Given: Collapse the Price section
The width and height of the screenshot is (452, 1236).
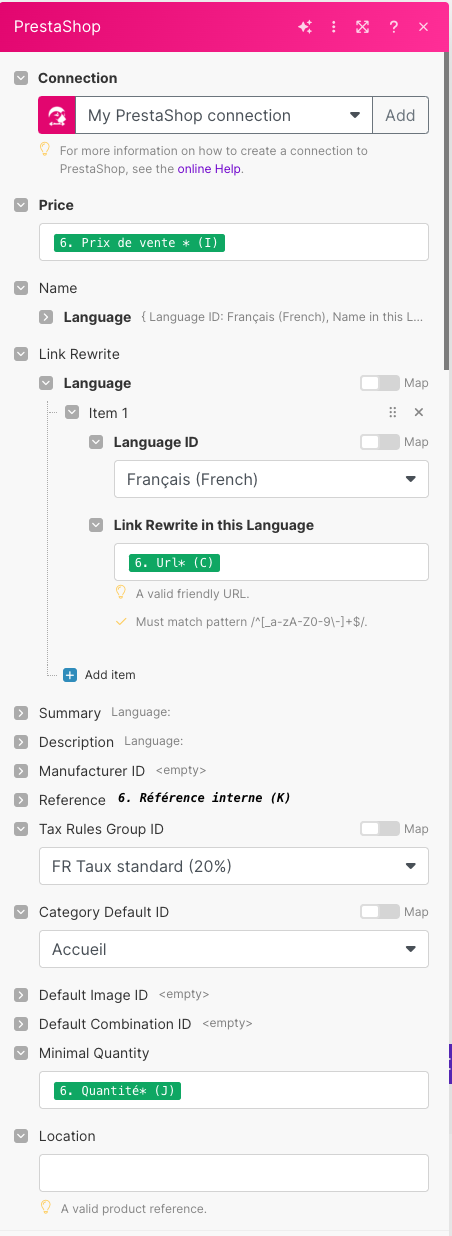Looking at the screenshot, I should (x=21, y=205).
